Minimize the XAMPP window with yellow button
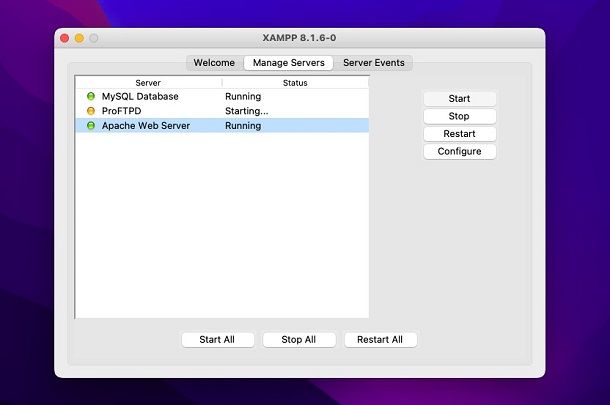The image size is (610, 405). (79, 38)
